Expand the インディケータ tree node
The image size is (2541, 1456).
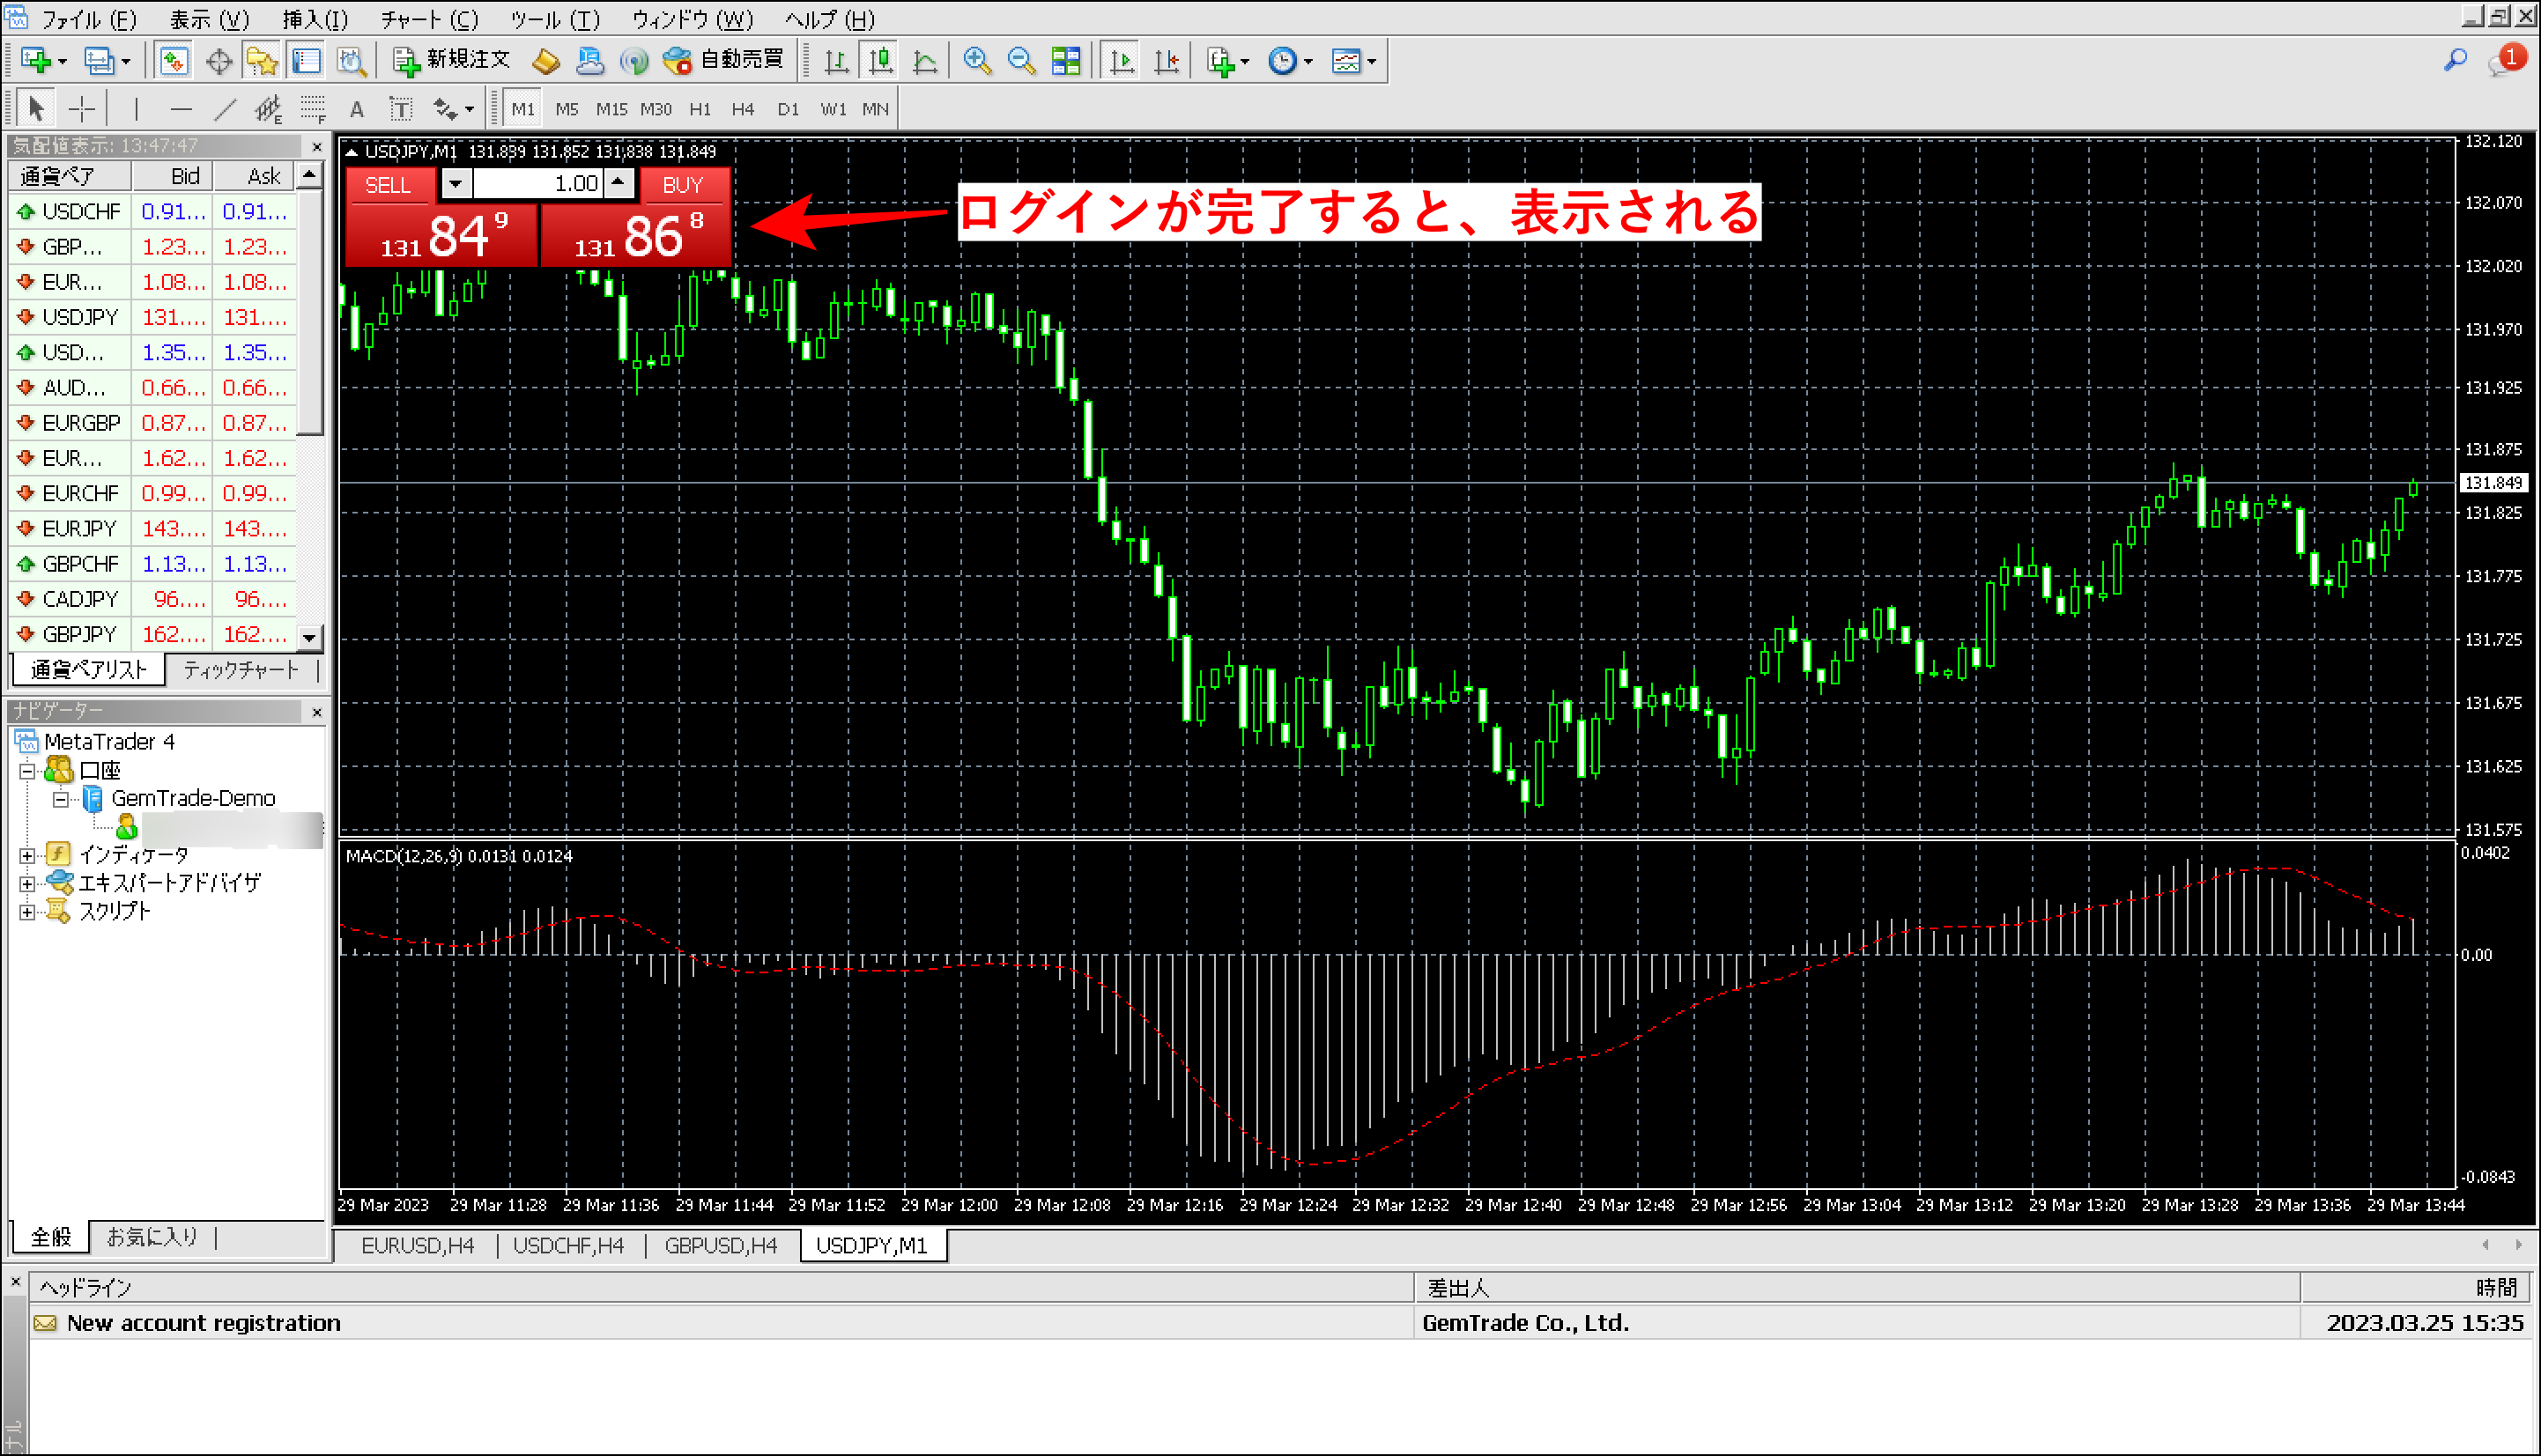tap(28, 855)
